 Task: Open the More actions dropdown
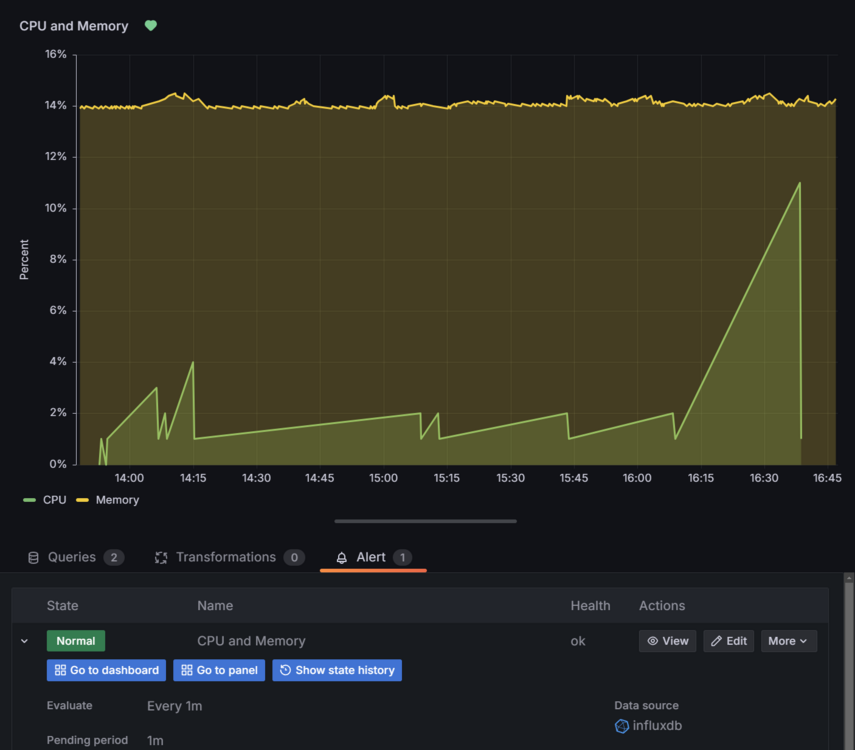(x=788, y=641)
